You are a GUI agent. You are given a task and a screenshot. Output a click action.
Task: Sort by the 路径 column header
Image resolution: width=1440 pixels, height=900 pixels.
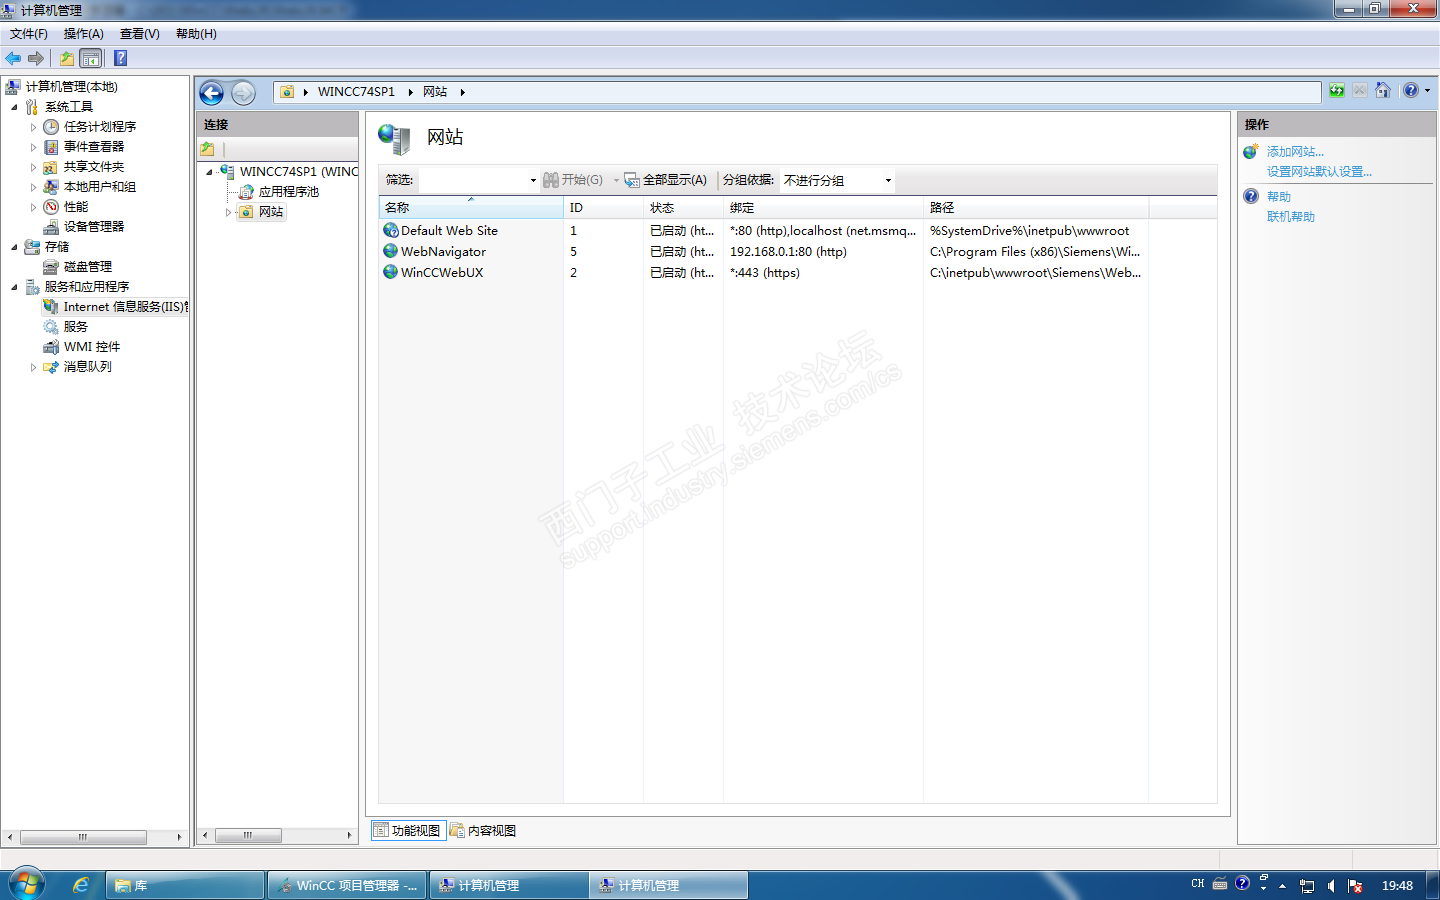coord(1036,208)
